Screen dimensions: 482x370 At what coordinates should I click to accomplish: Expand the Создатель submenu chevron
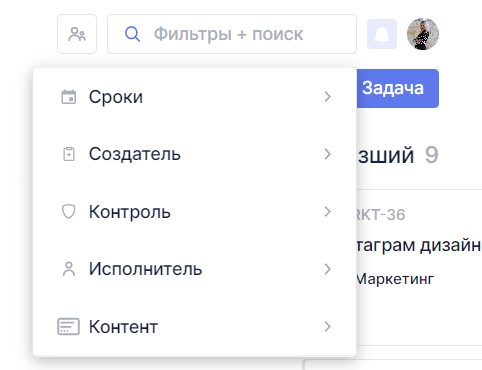[x=327, y=154]
